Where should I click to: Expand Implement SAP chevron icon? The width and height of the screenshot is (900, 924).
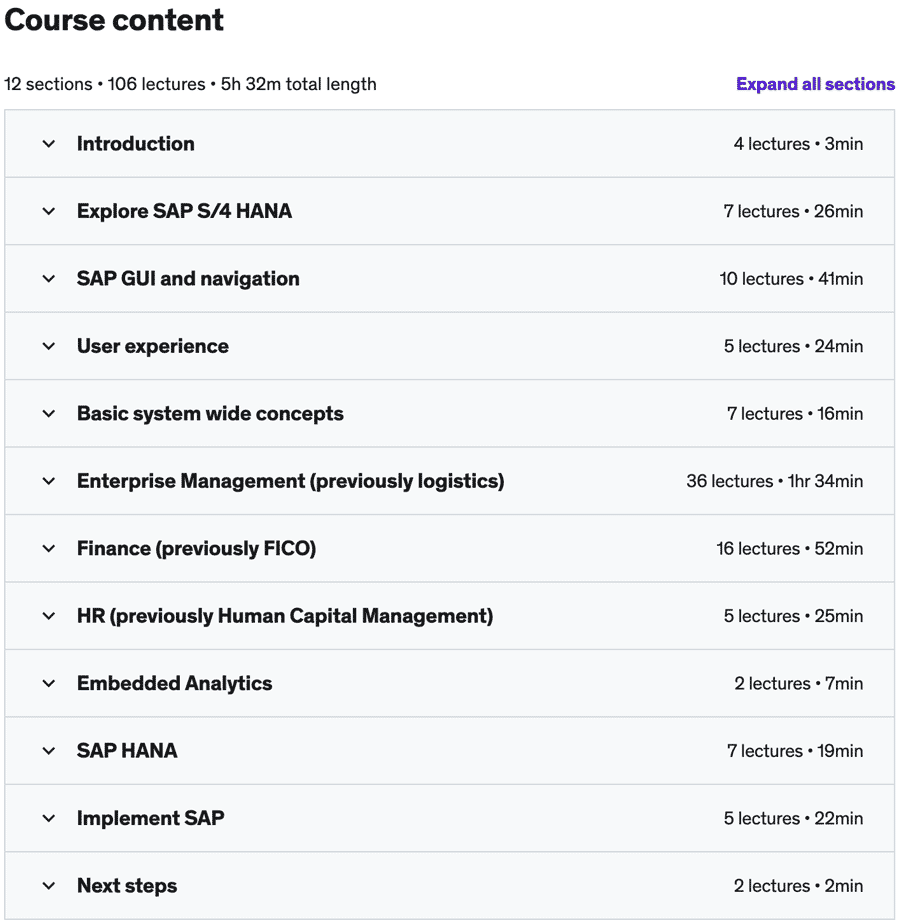tap(49, 819)
